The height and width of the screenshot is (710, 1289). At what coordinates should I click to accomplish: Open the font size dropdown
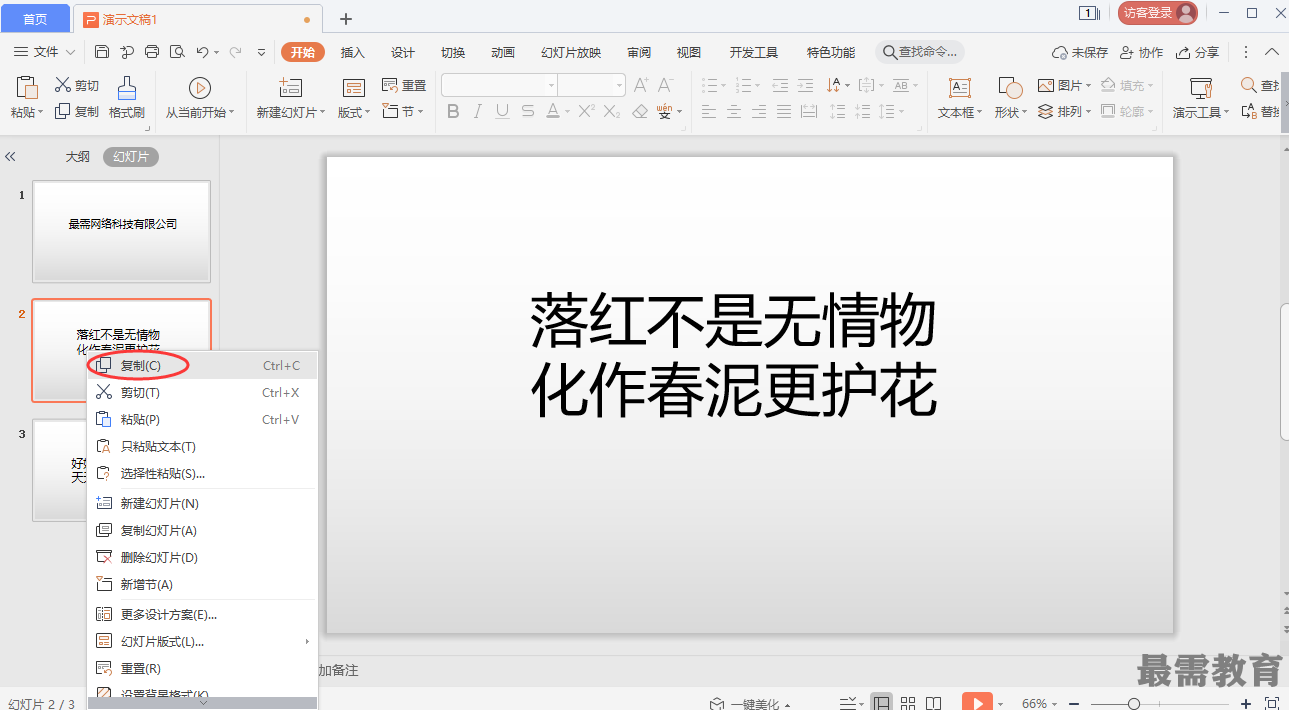click(619, 86)
